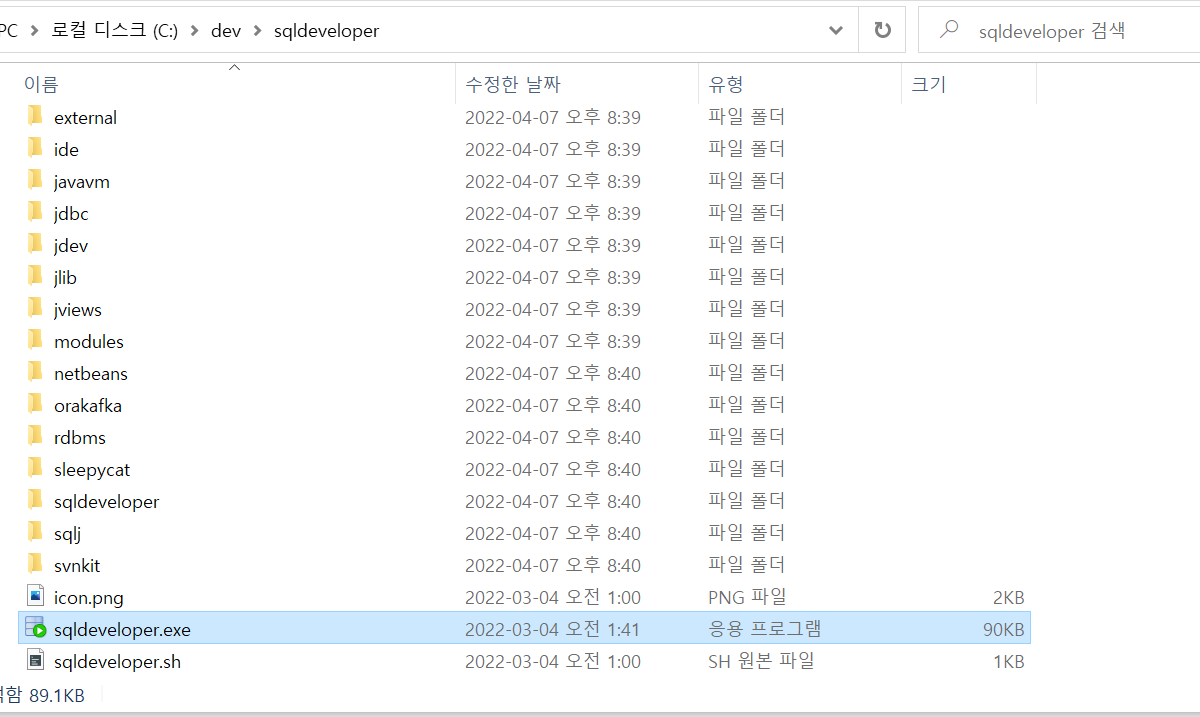Select the external folder icon
This screenshot has width=1200, height=717.
35,117
